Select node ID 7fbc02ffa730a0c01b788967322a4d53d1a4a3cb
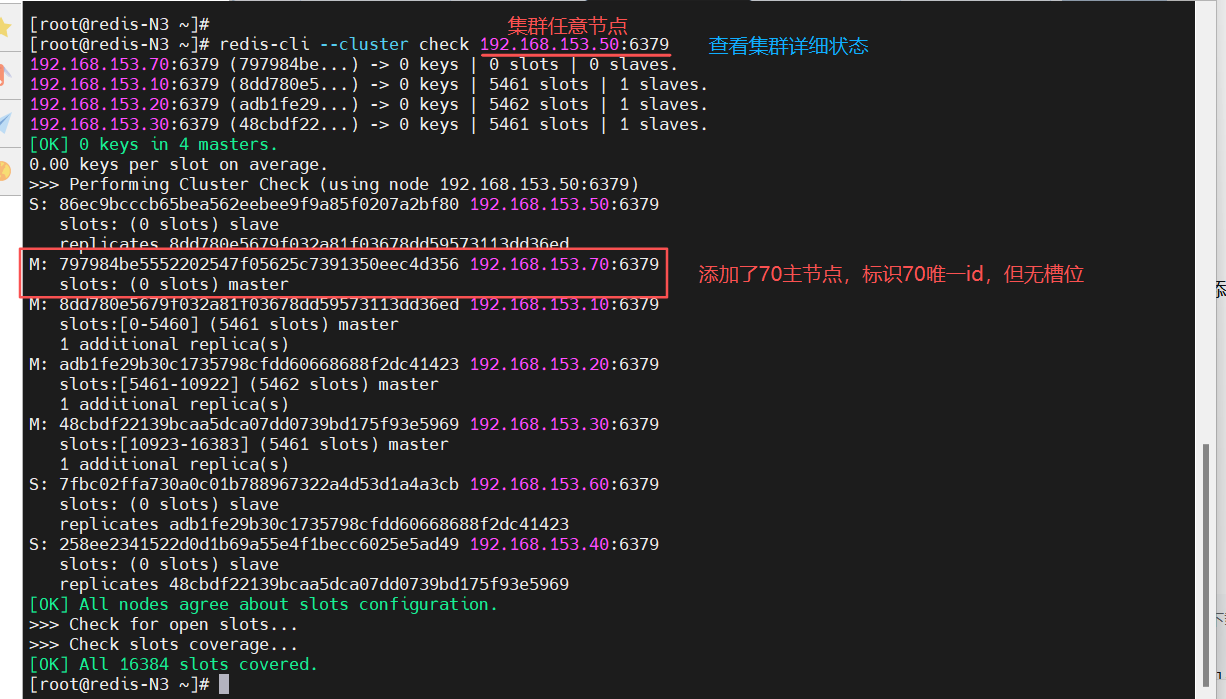Image resolution: width=1226 pixels, height=699 pixels. click(259, 484)
